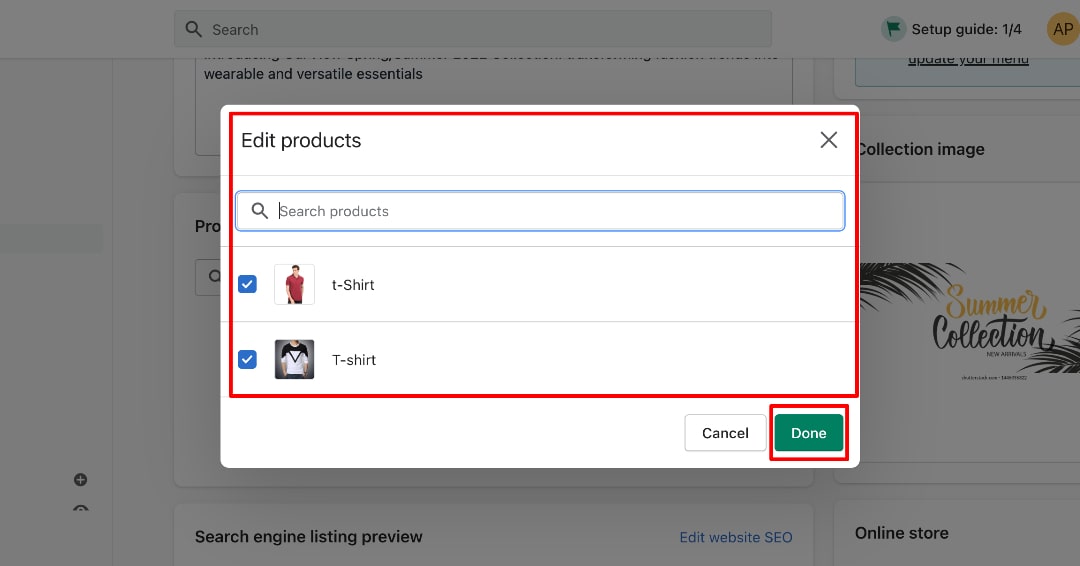This screenshot has height=566, width=1080.
Task: Click the Collection image heading
Action: pos(922,149)
